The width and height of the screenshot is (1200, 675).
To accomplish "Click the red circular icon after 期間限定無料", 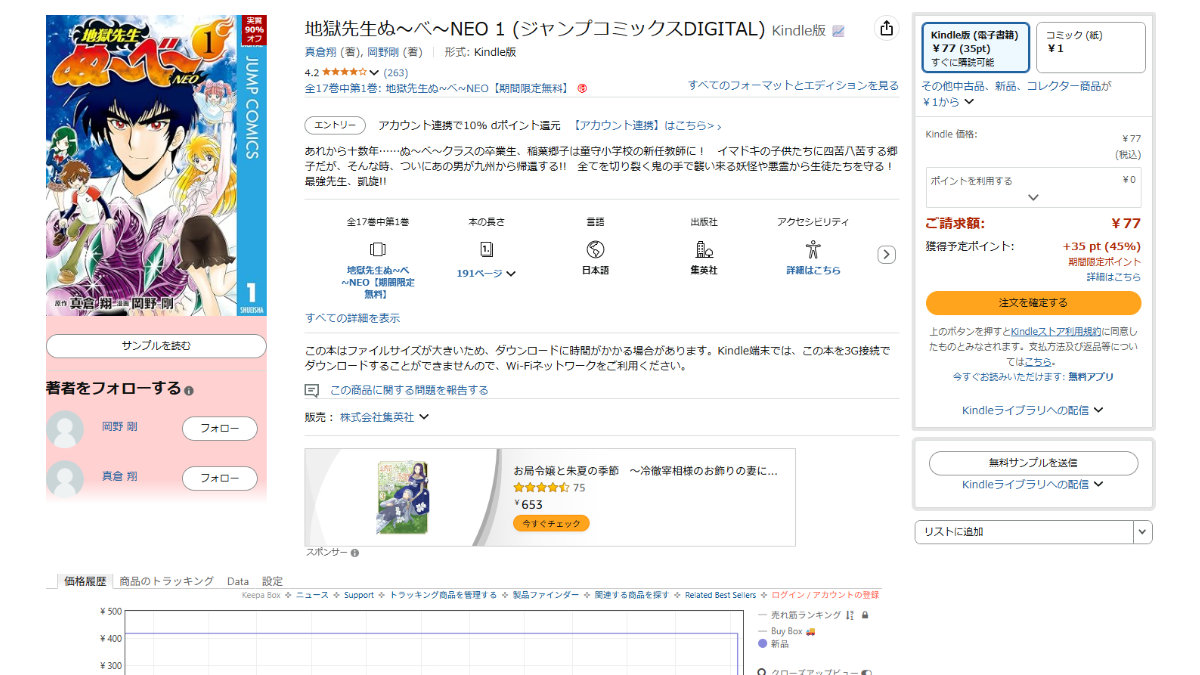I will click(581, 88).
